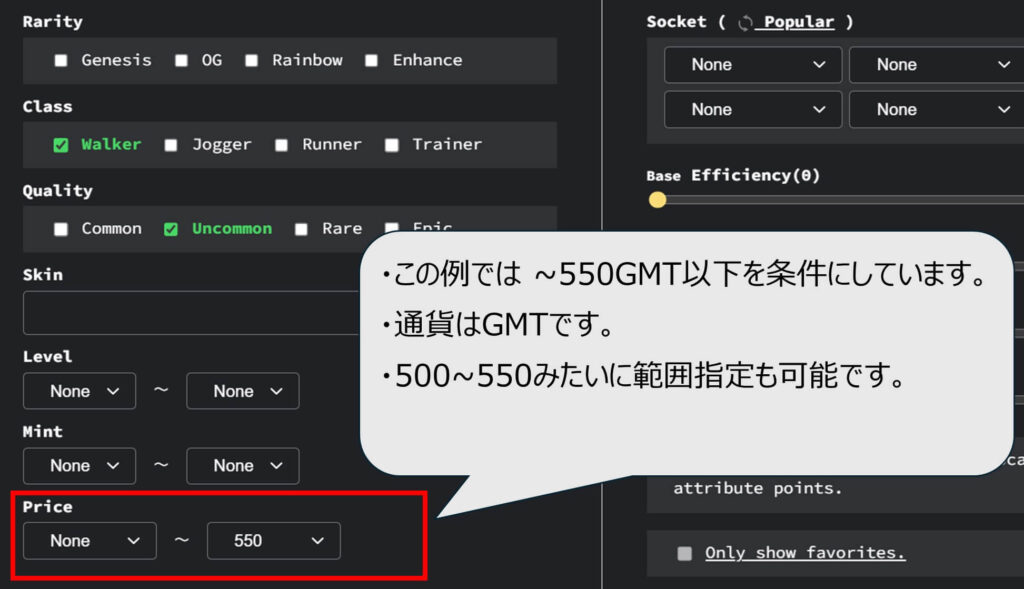Enable the Rare quality checkbox
The width and height of the screenshot is (1024, 589).
coord(301,229)
